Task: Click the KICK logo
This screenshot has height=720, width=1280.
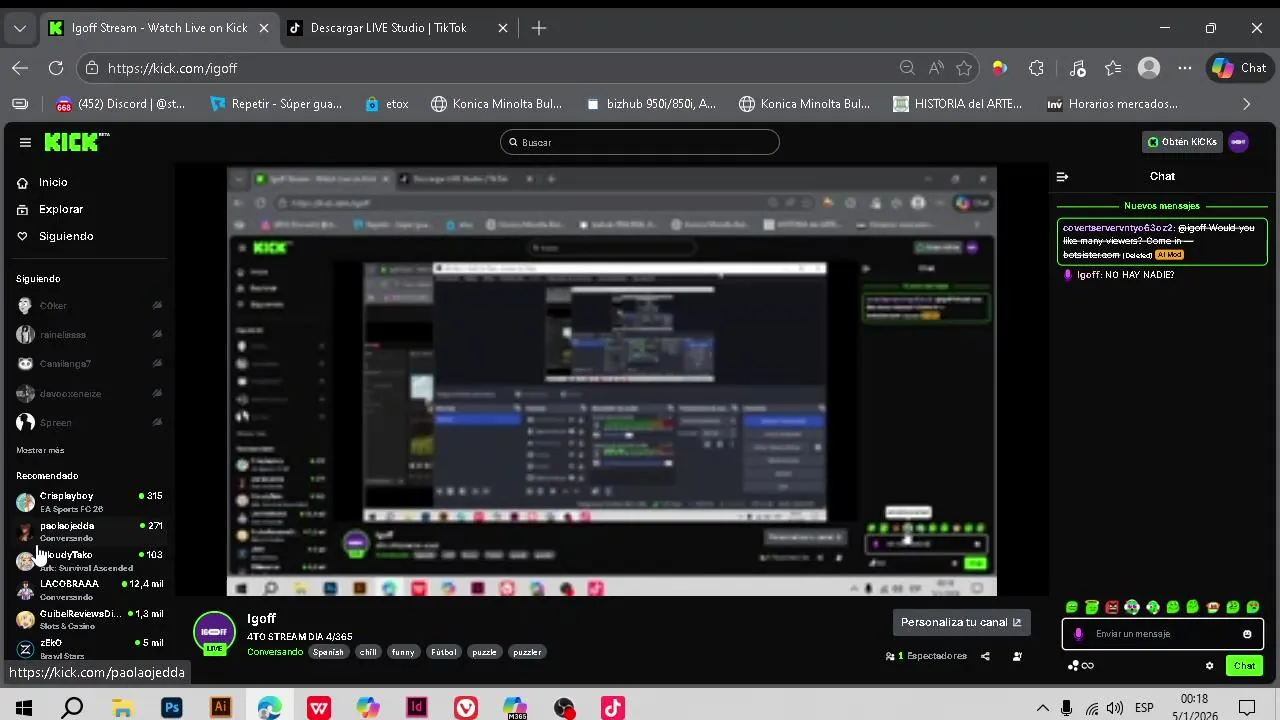Action: [x=77, y=142]
